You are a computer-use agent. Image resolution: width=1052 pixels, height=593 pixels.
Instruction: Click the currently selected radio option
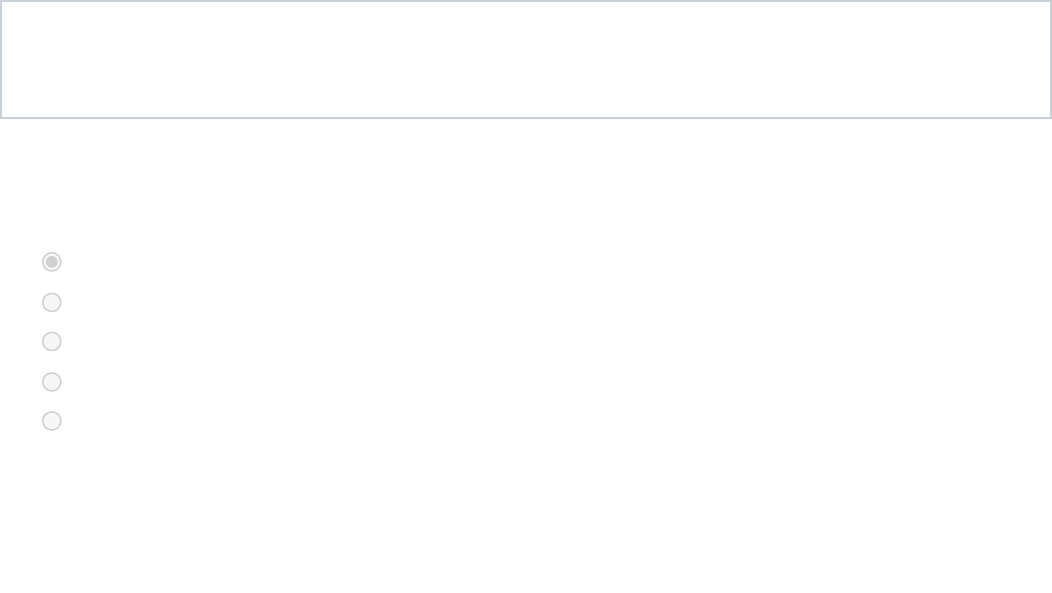[52, 262]
